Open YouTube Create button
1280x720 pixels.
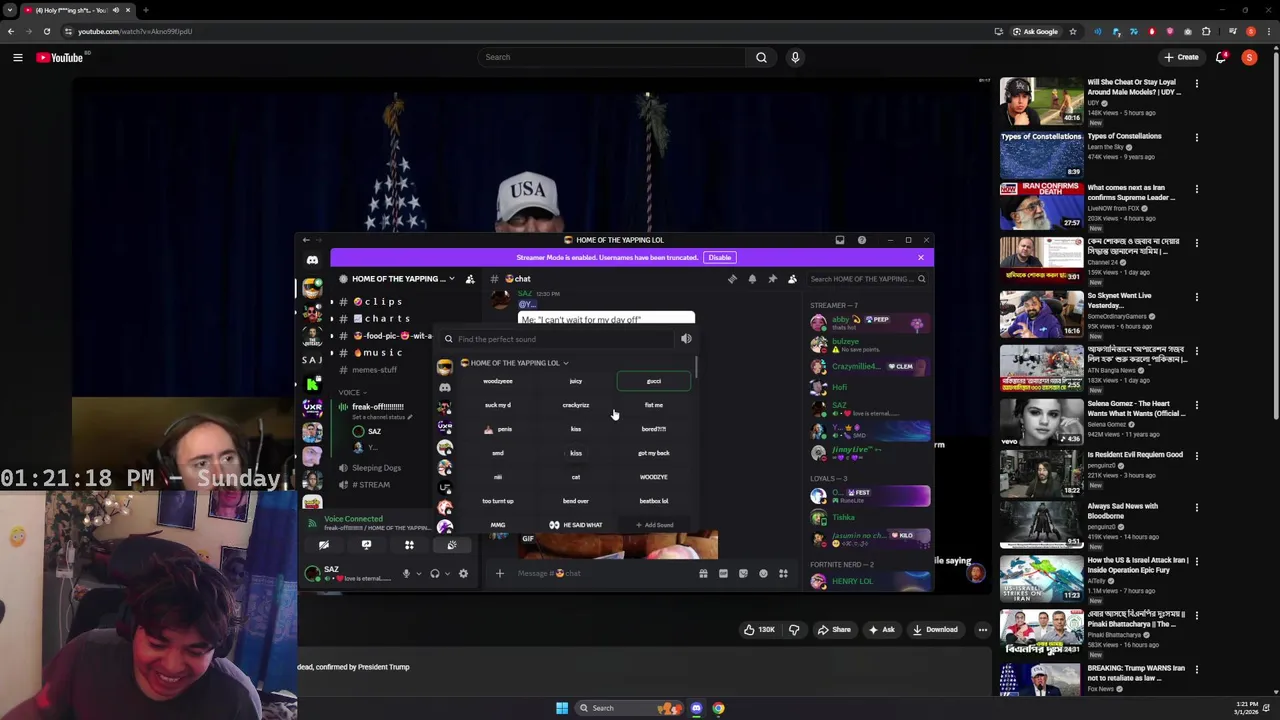(1181, 57)
